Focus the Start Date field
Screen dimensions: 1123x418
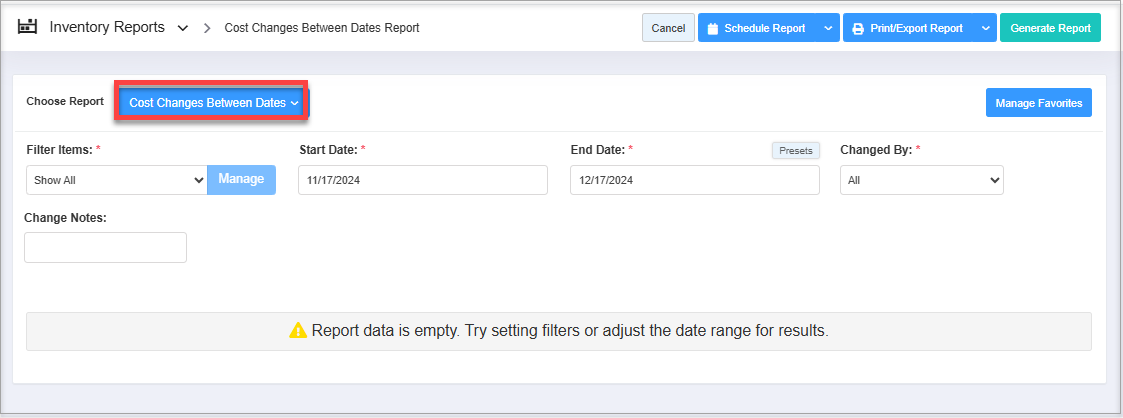coord(422,180)
